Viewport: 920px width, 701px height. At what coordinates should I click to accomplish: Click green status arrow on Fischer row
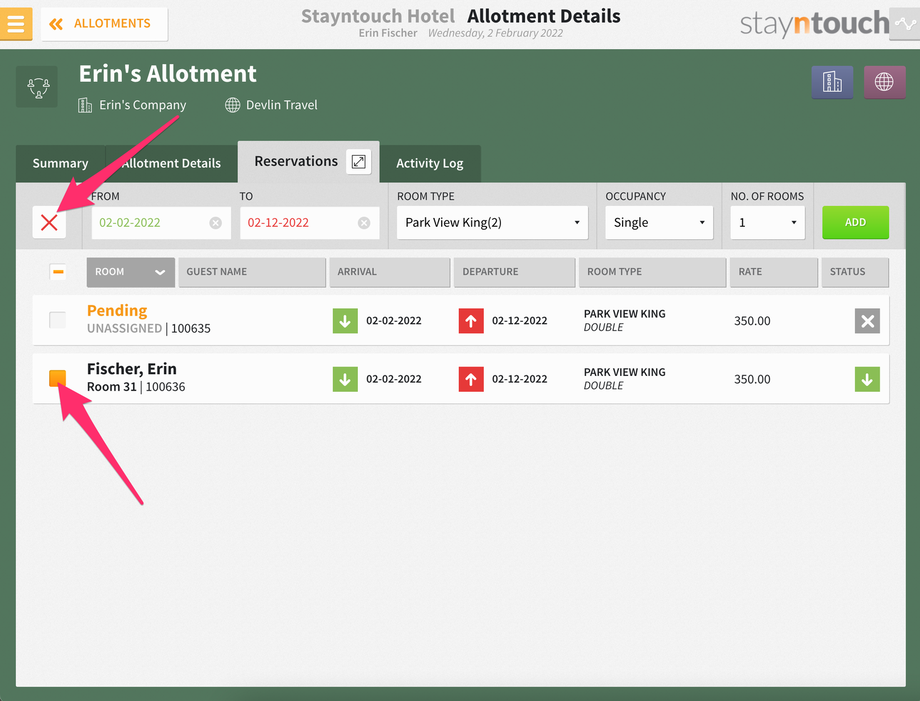click(x=867, y=379)
